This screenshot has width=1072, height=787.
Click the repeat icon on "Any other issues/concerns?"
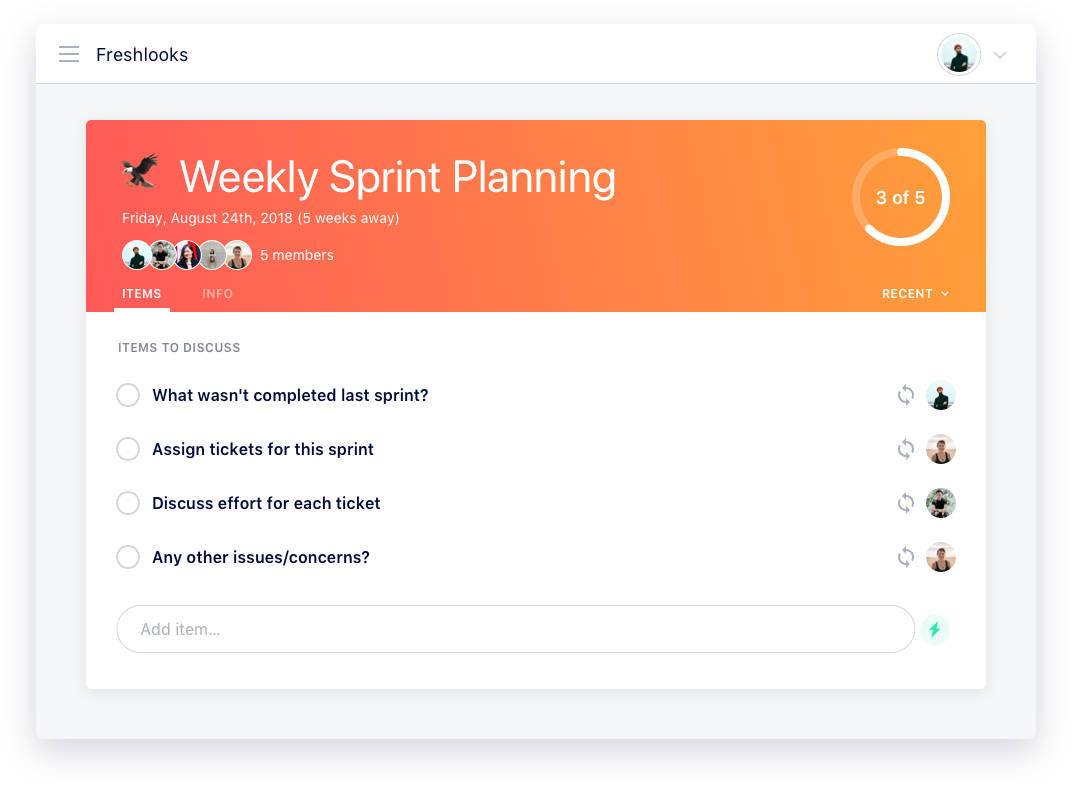coord(906,557)
